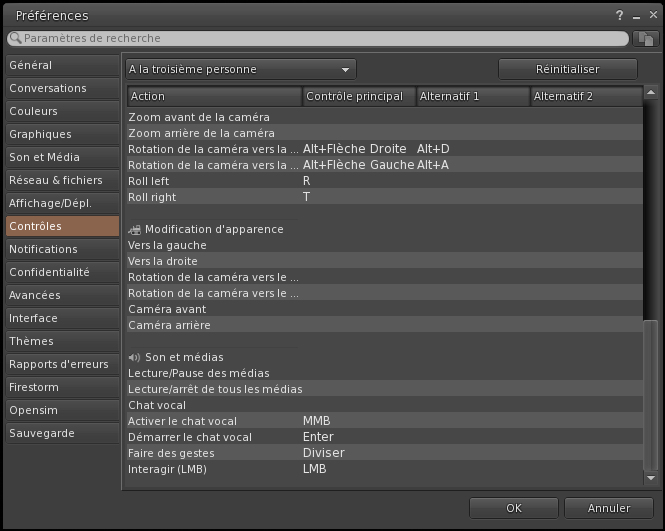Click the Son et médias speaker icon
Screen dimensions: 665x531
135,357
